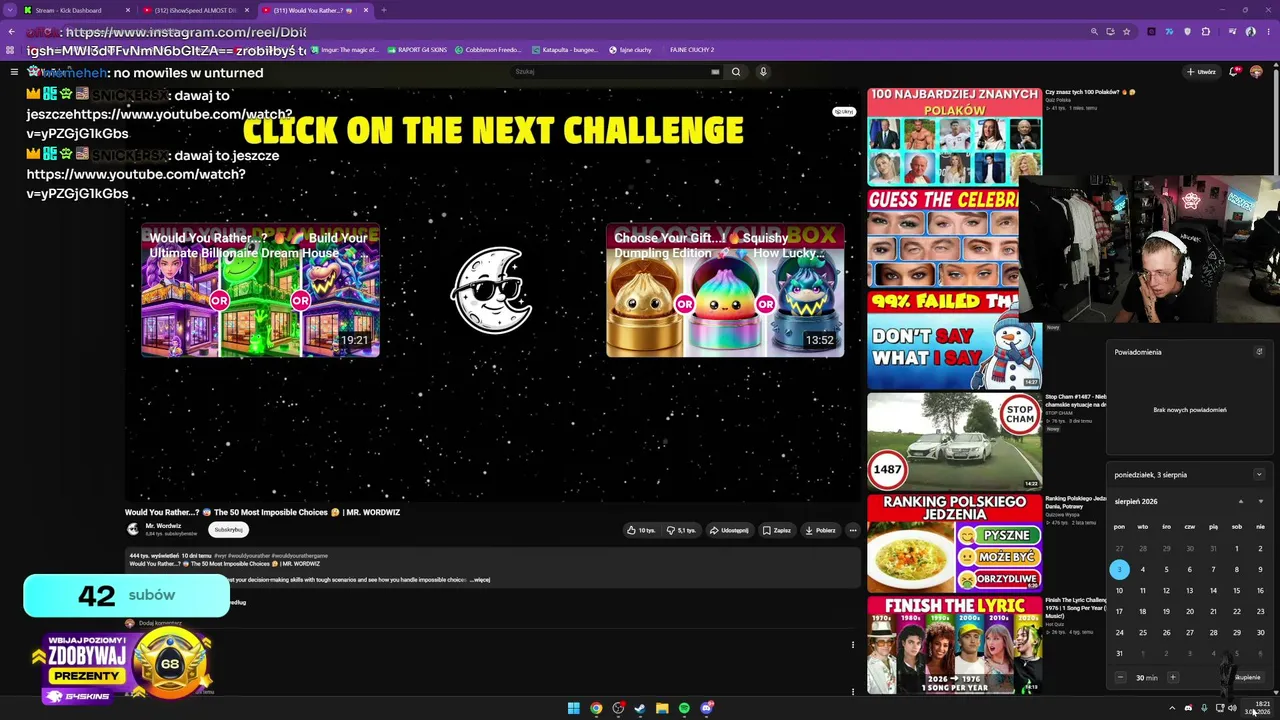Open Spotify from the taskbar
This screenshot has height=720, width=1280.
pos(684,708)
